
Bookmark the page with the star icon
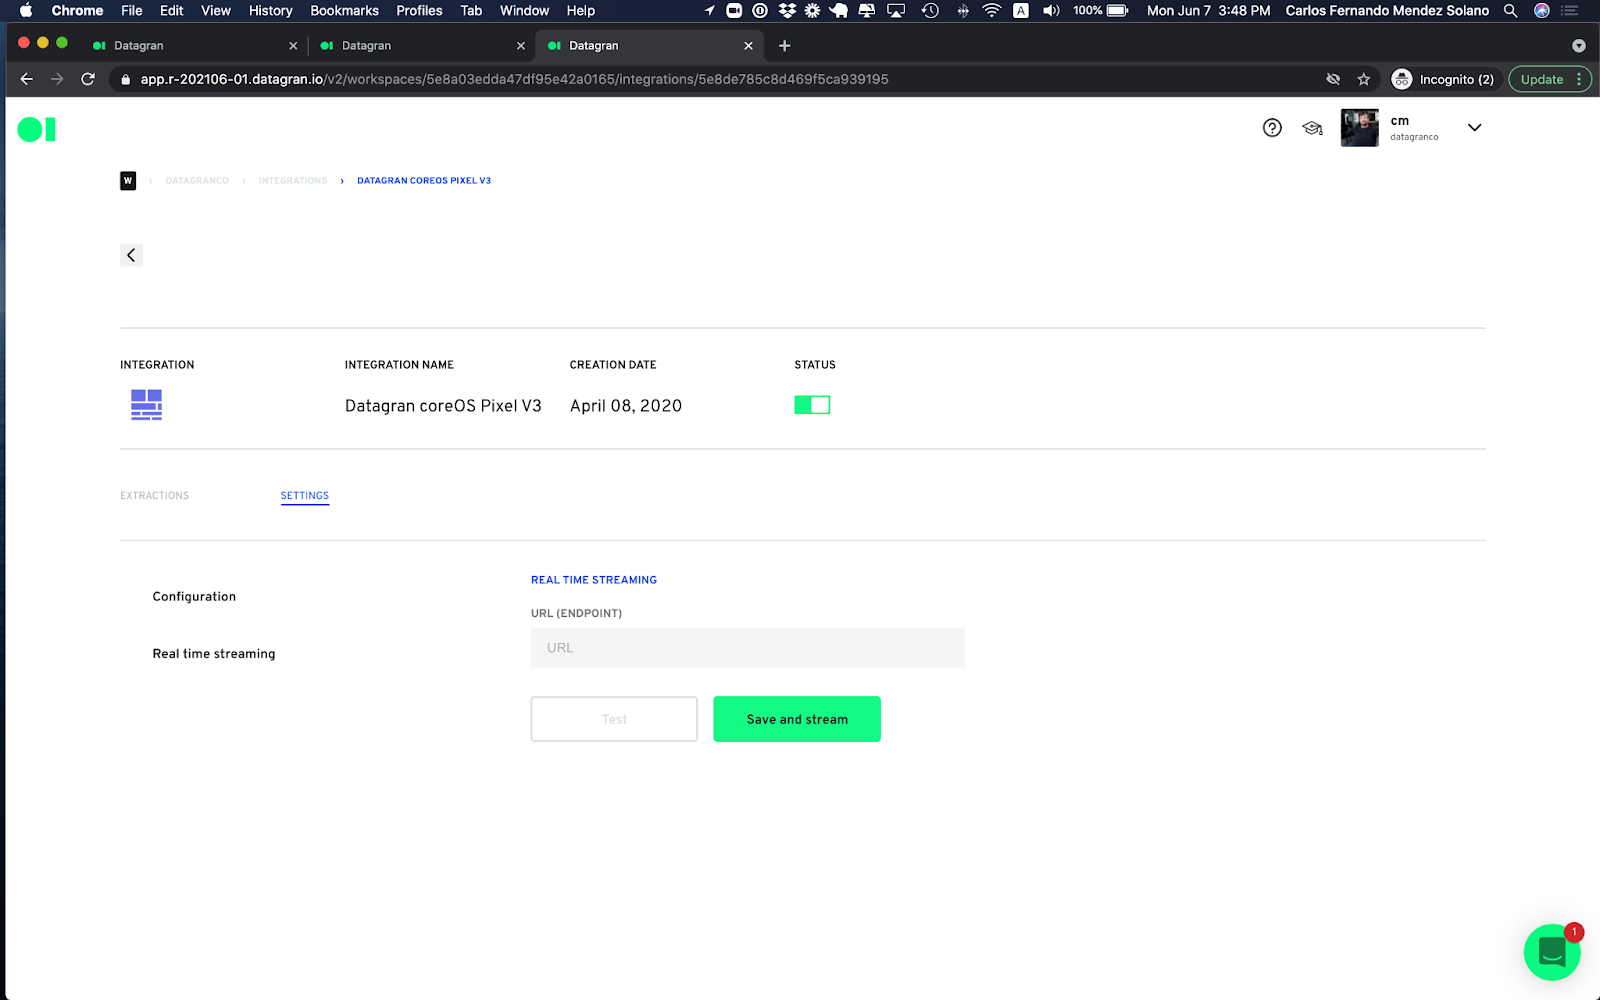[x=1363, y=79]
